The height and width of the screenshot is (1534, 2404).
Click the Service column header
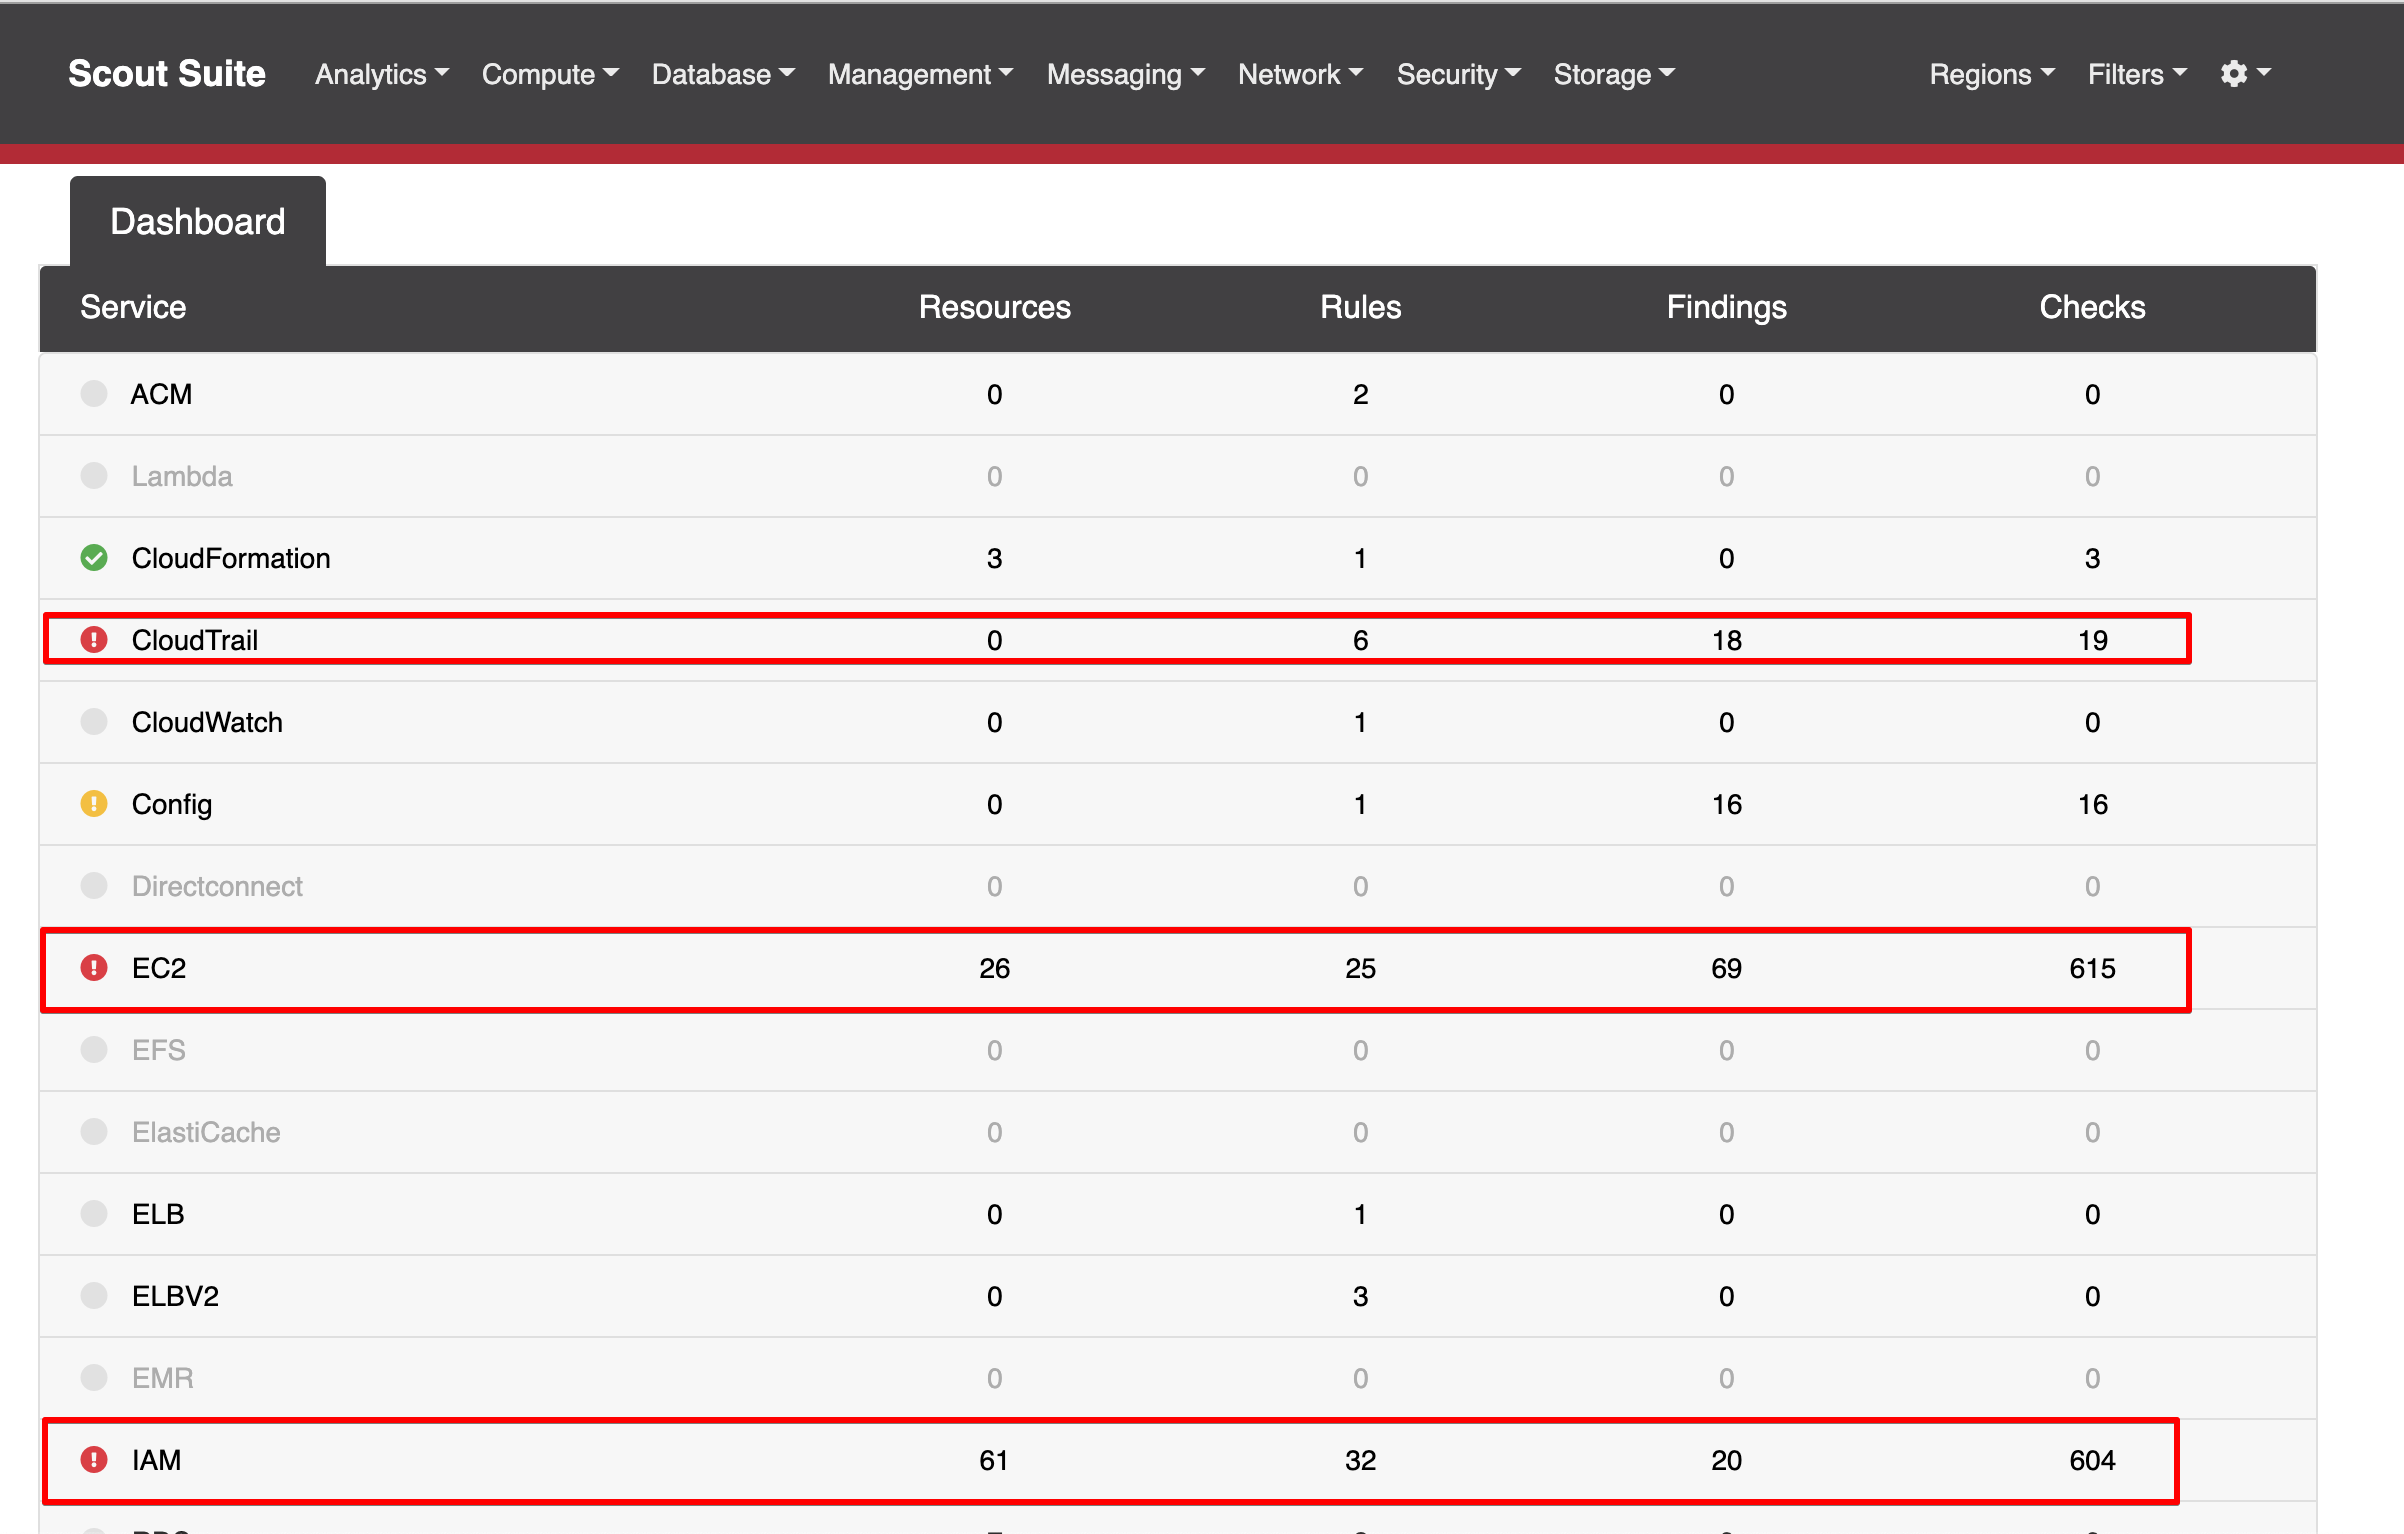[x=133, y=307]
